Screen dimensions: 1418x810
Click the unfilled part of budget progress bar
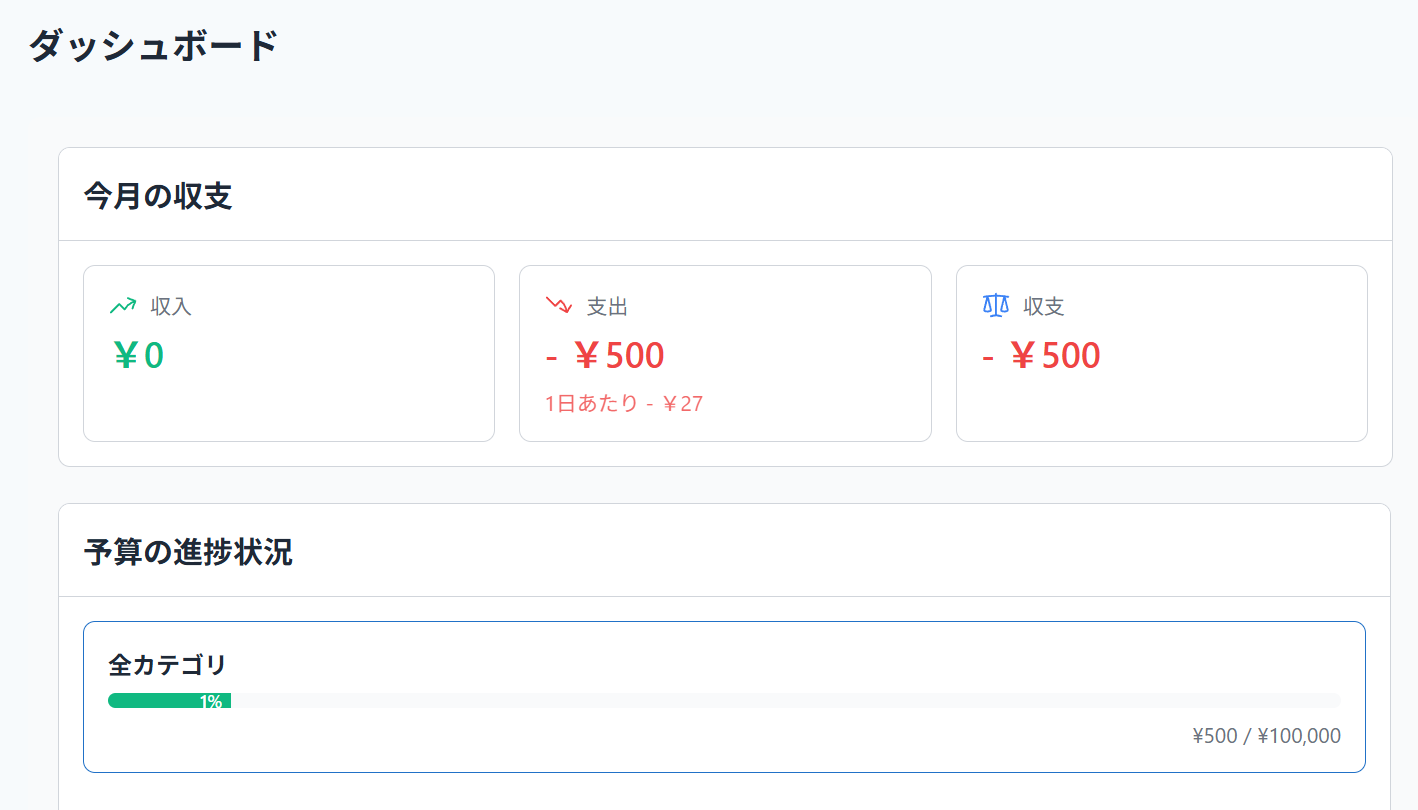tap(786, 701)
